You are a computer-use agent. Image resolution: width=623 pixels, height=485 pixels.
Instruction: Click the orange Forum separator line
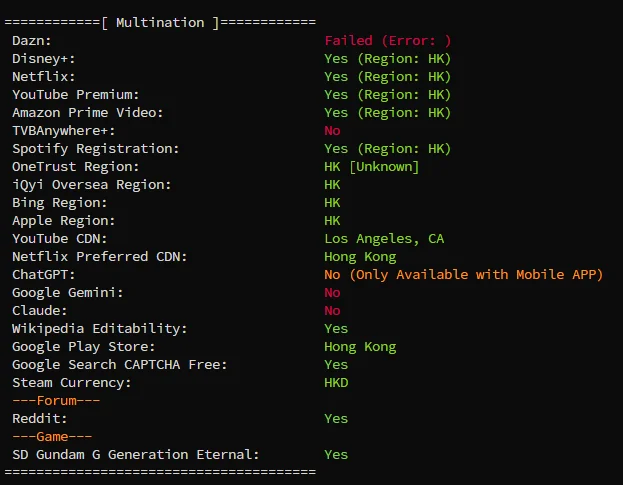[x=56, y=401]
